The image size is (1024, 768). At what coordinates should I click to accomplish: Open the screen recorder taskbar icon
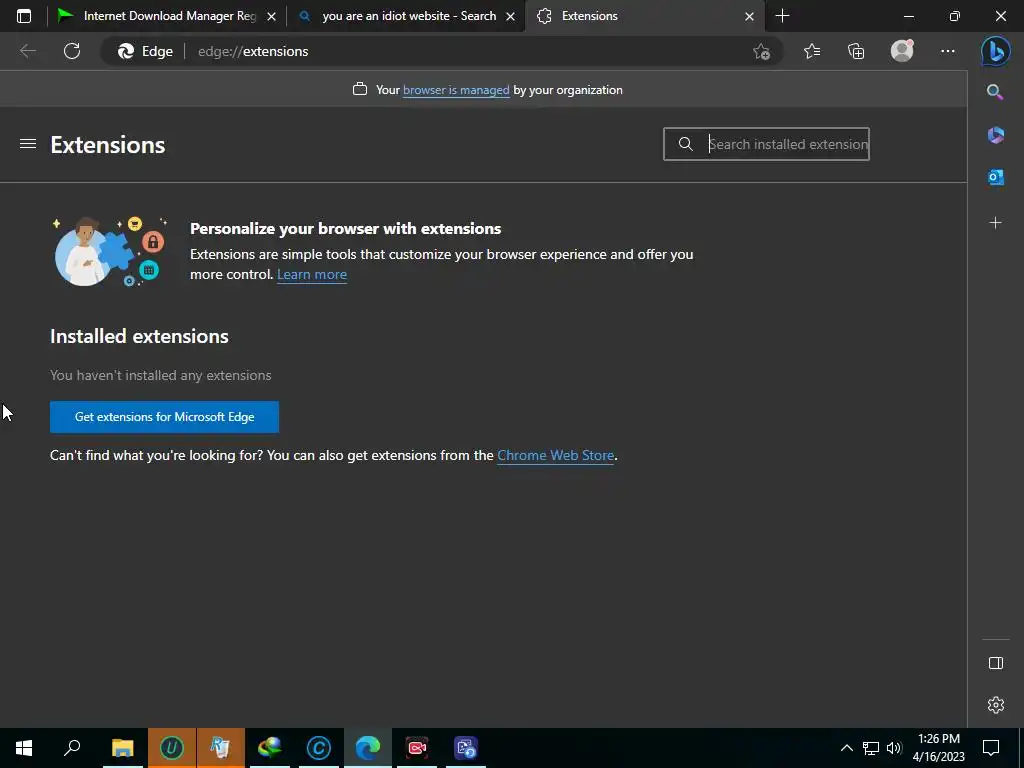[x=417, y=748]
